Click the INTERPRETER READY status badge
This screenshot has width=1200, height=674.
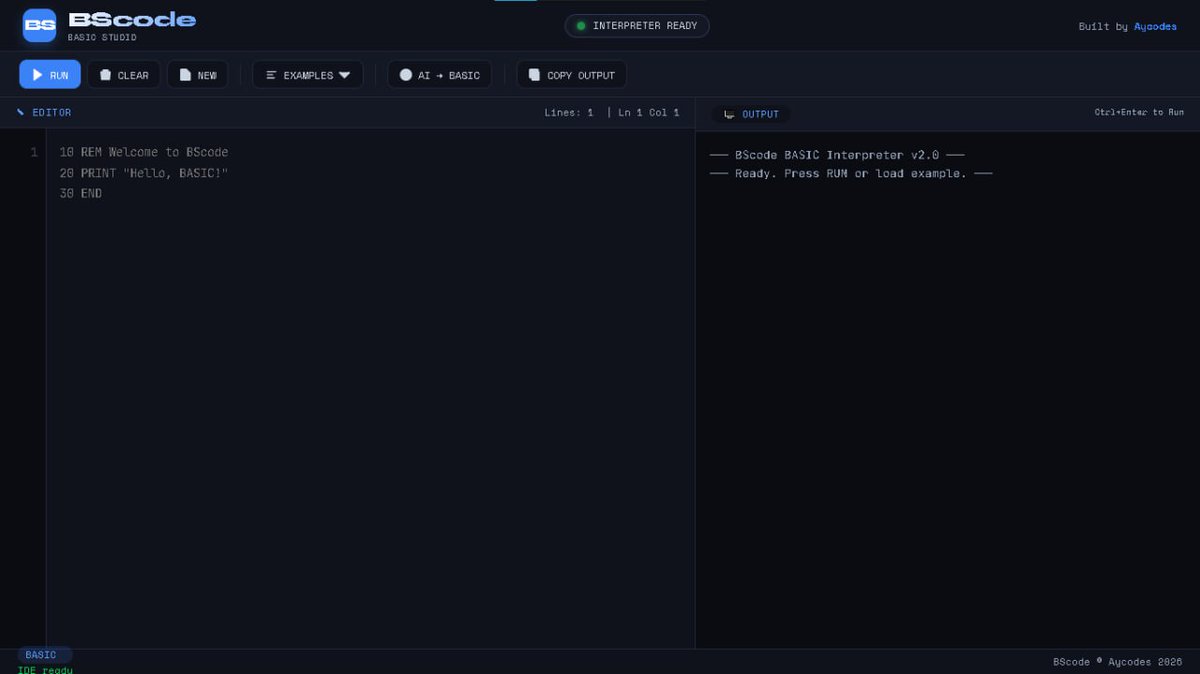[637, 26]
